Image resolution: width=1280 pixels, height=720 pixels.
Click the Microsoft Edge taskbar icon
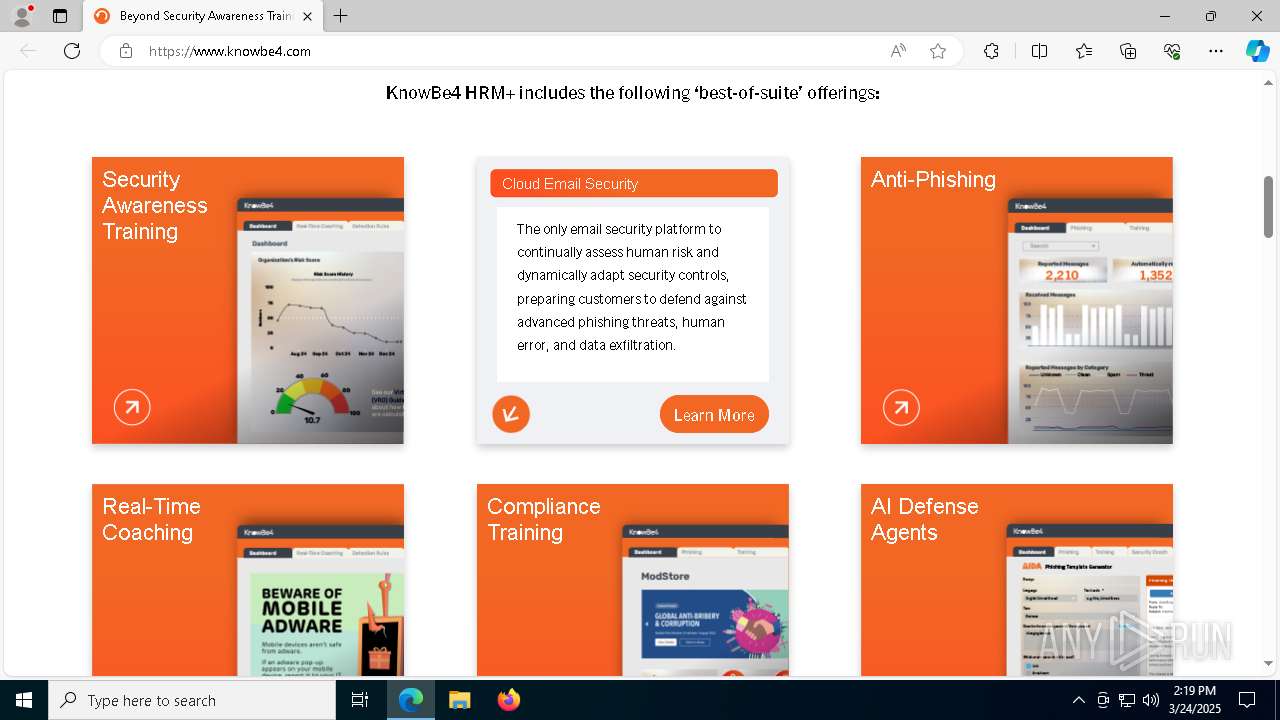click(411, 700)
